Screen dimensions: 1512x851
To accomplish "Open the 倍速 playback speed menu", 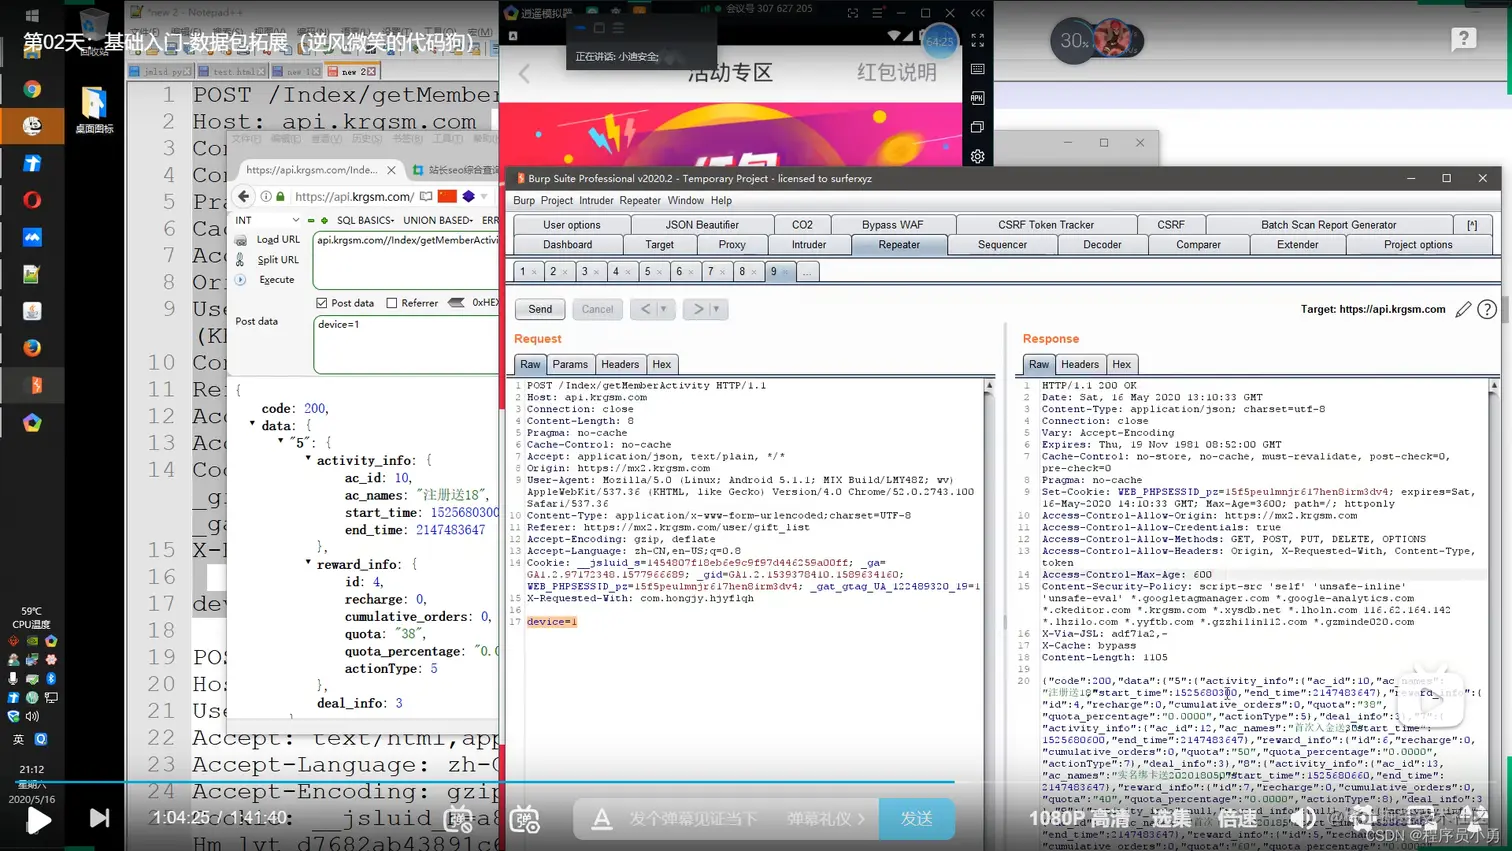I will point(1237,818).
